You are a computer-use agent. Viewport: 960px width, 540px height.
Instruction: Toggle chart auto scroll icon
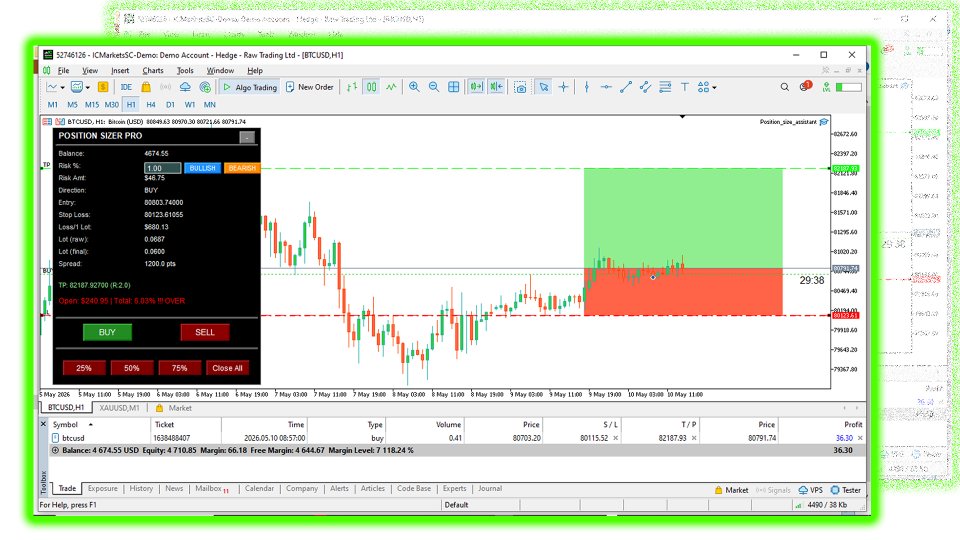[x=476, y=87]
